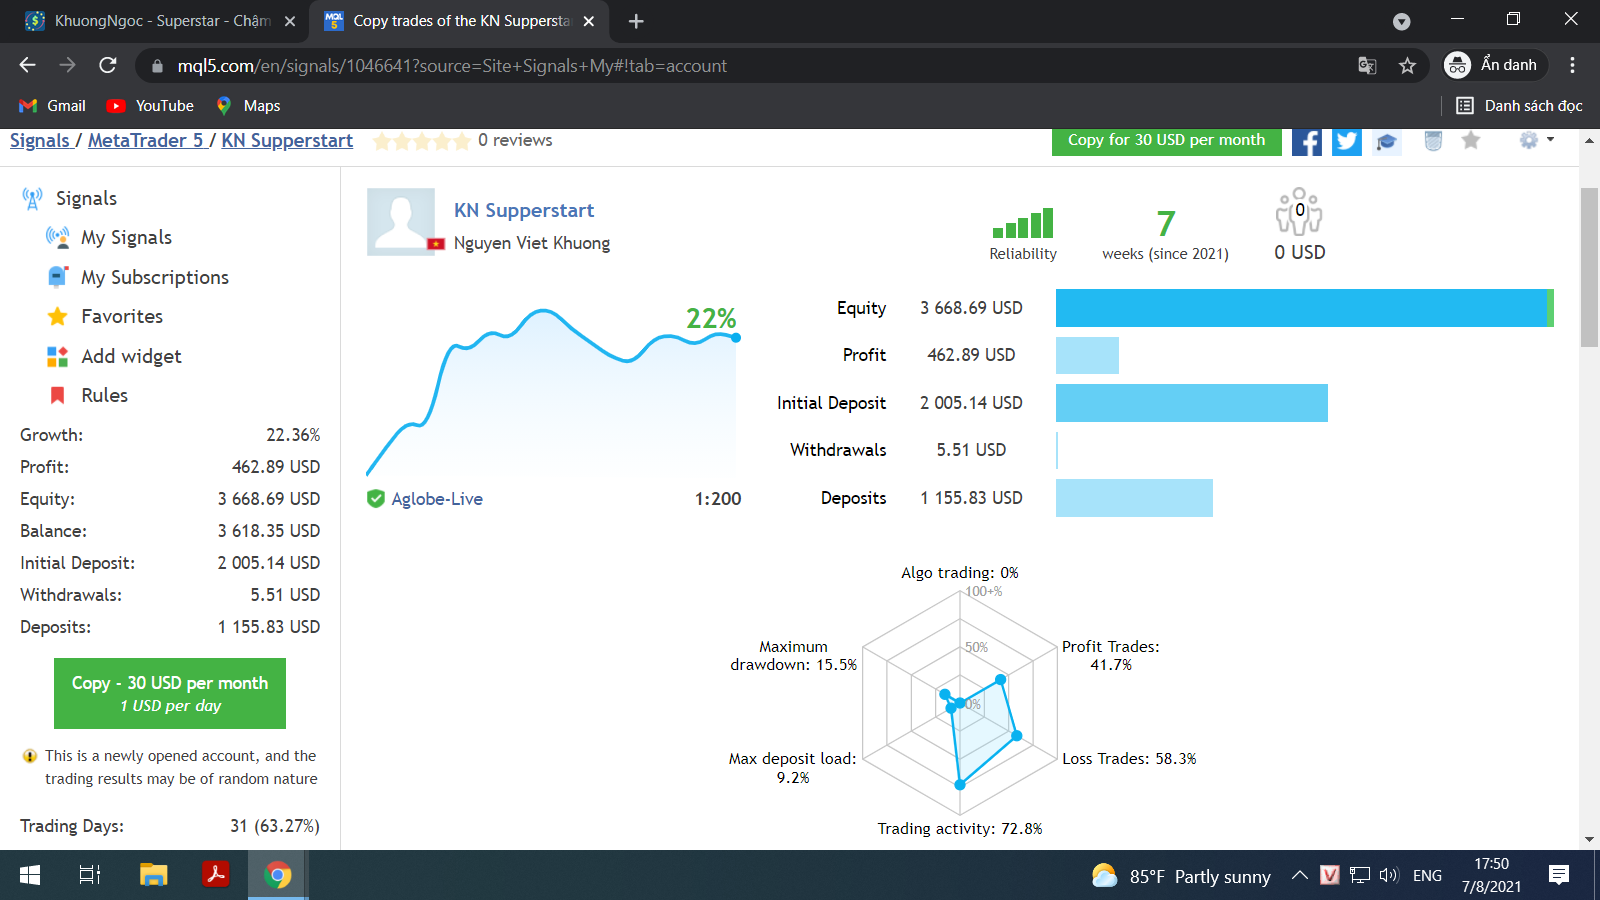
Task: Click the Deposits bar
Action: [x=1134, y=498]
